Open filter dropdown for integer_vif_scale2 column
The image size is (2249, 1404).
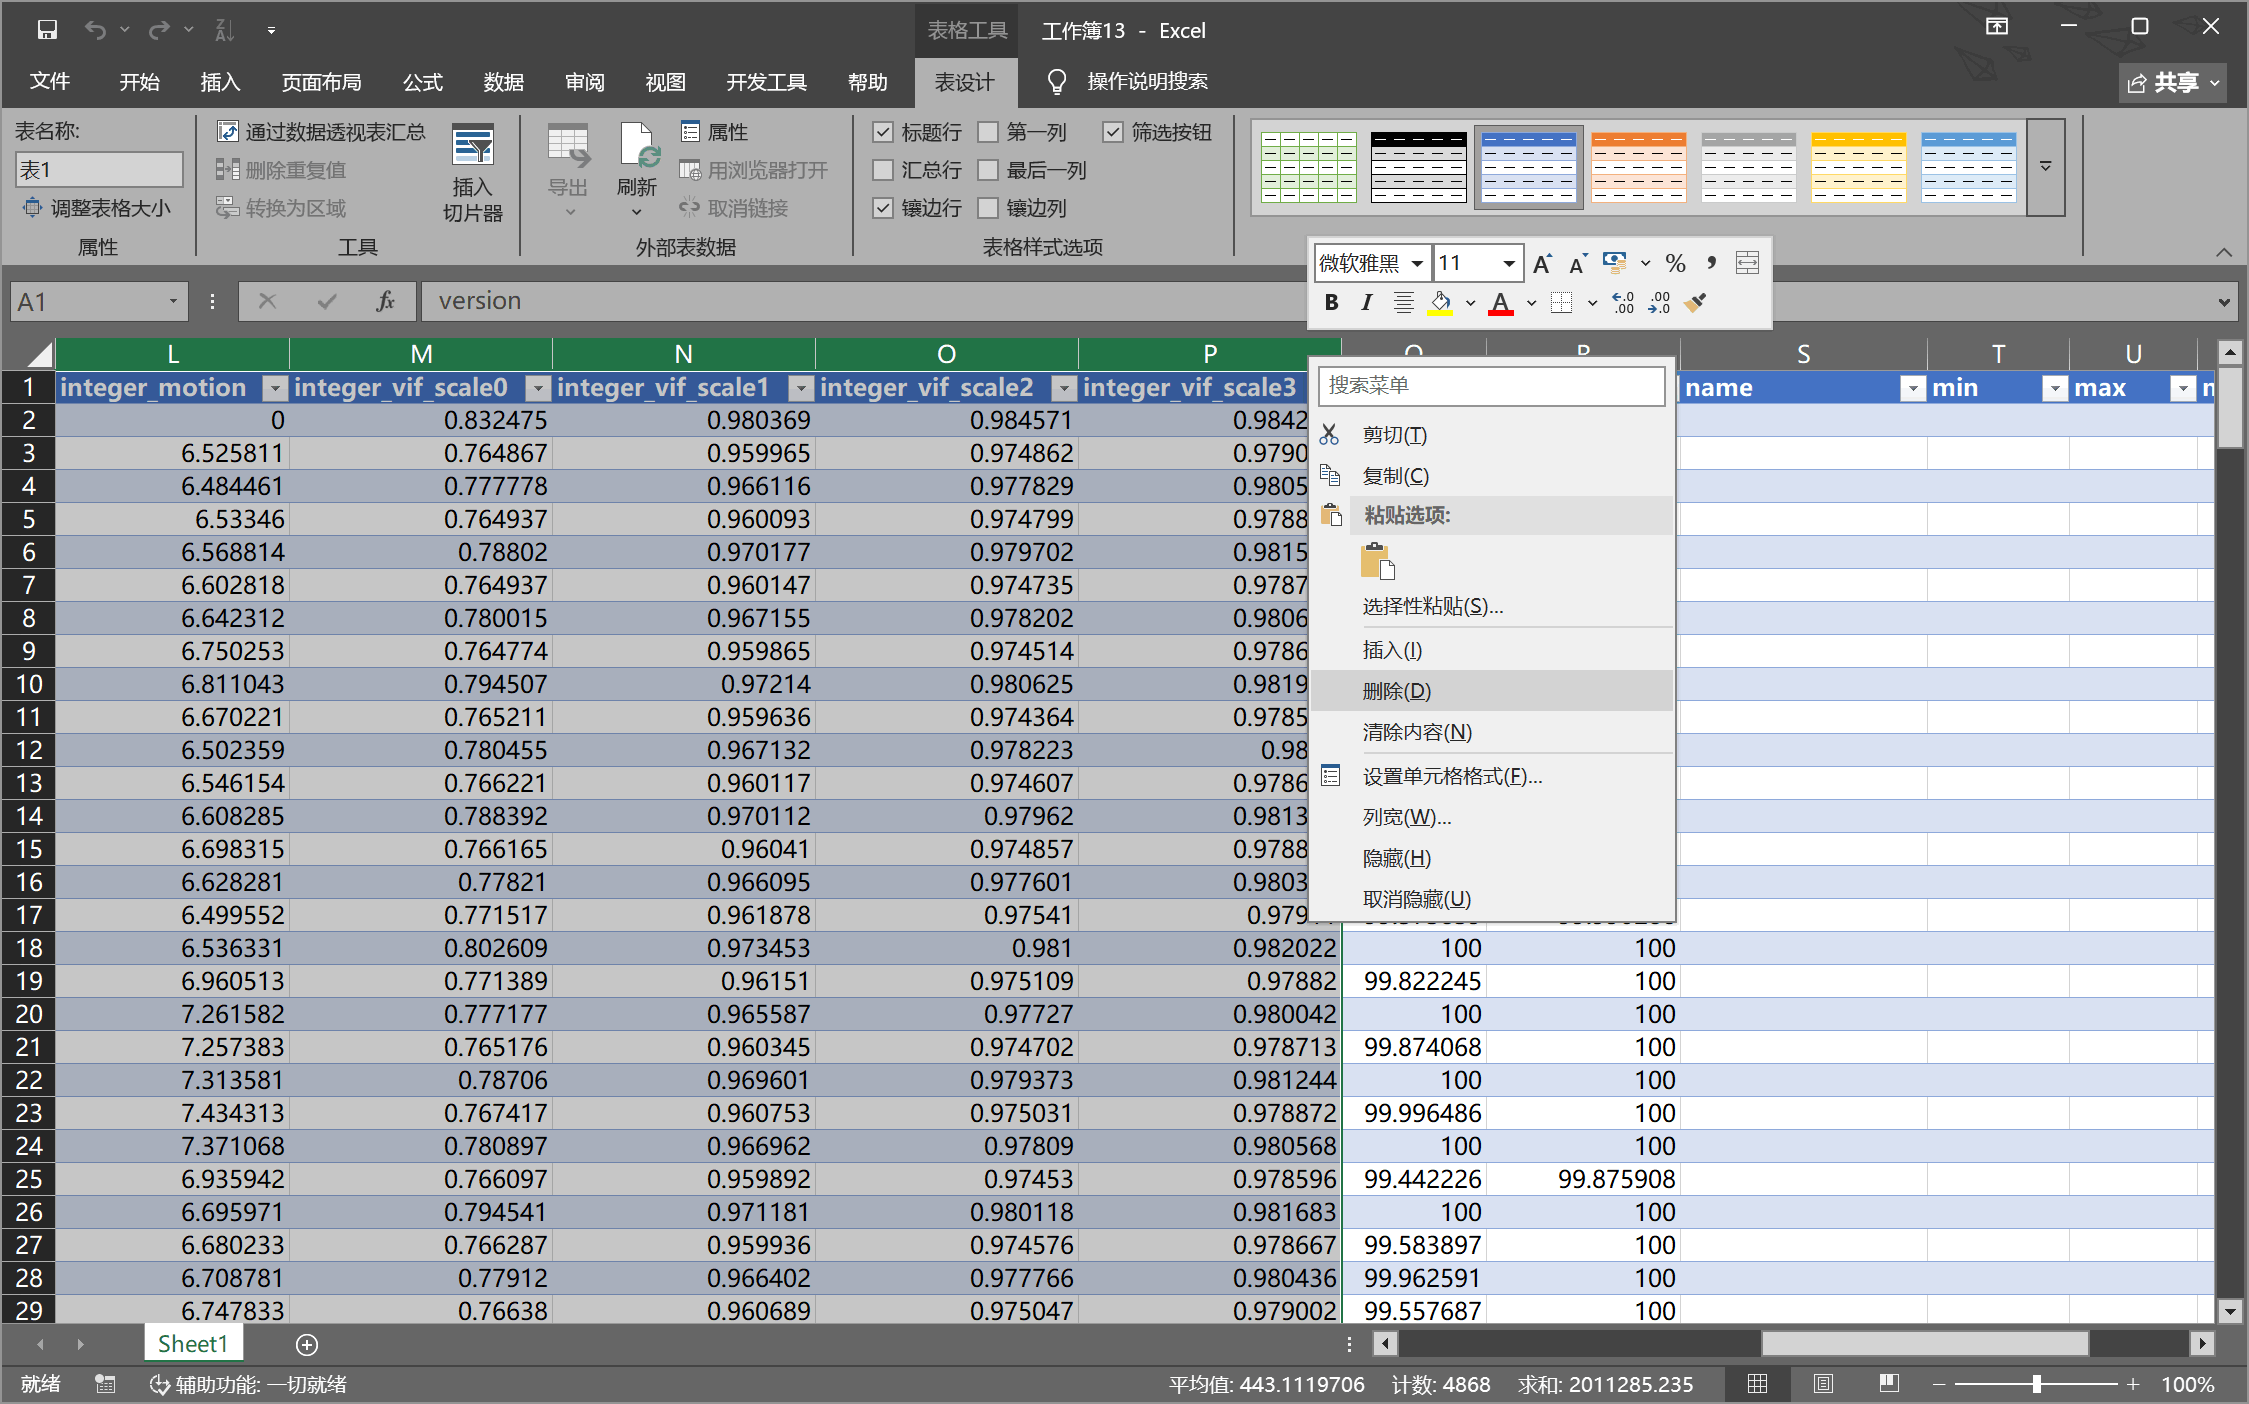click(1063, 388)
